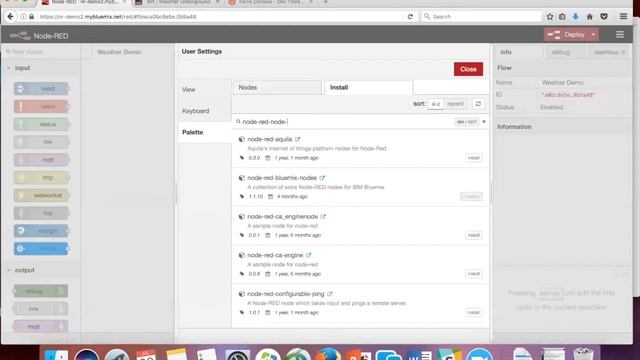Install node-red-ca-engine module

click(x=473, y=274)
